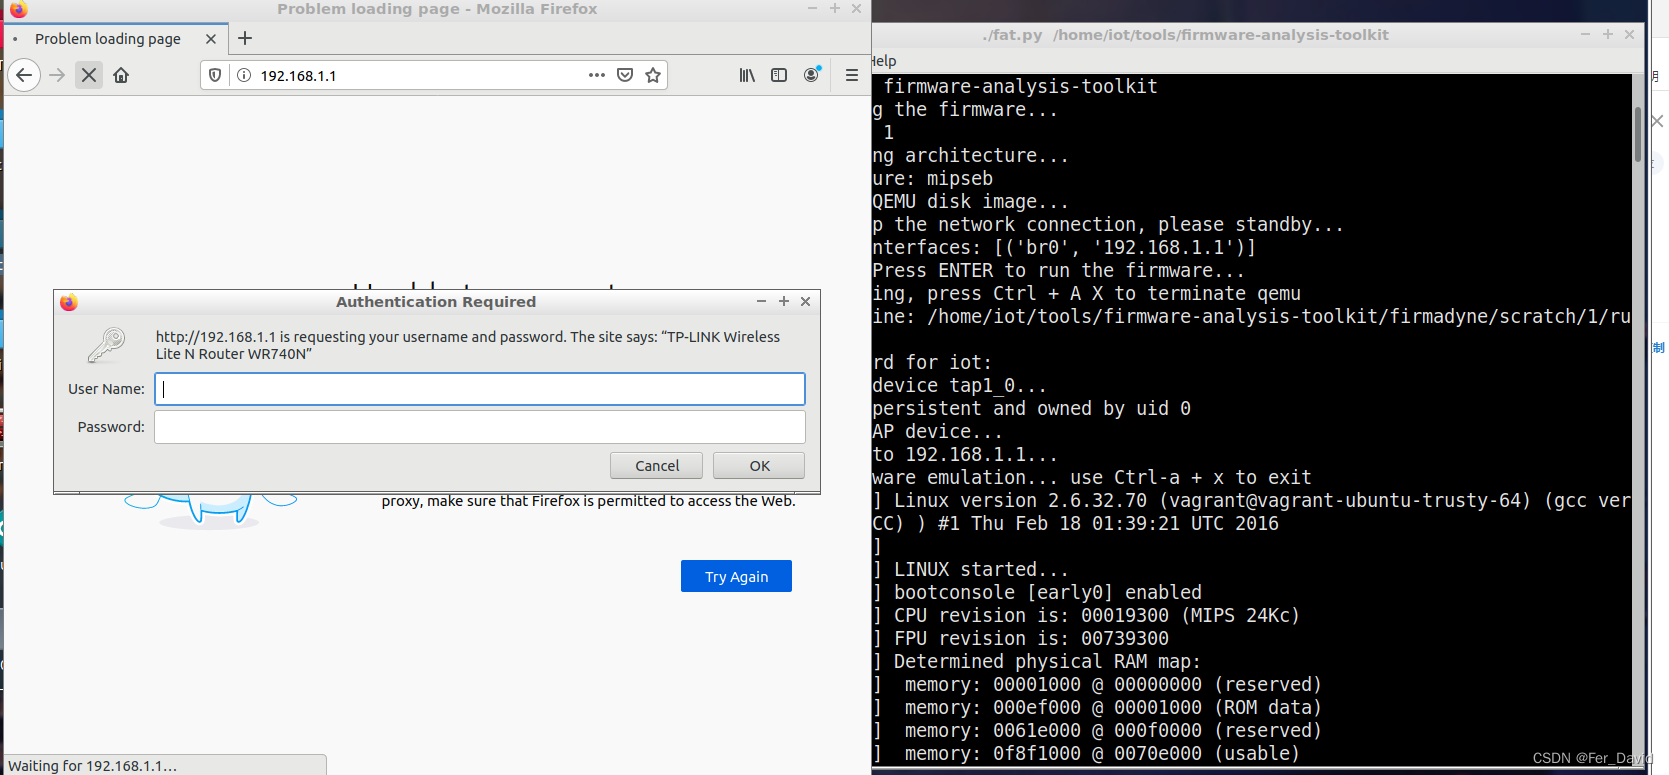The image size is (1669, 775).
Task: Click the Try Again button
Action: (x=736, y=576)
